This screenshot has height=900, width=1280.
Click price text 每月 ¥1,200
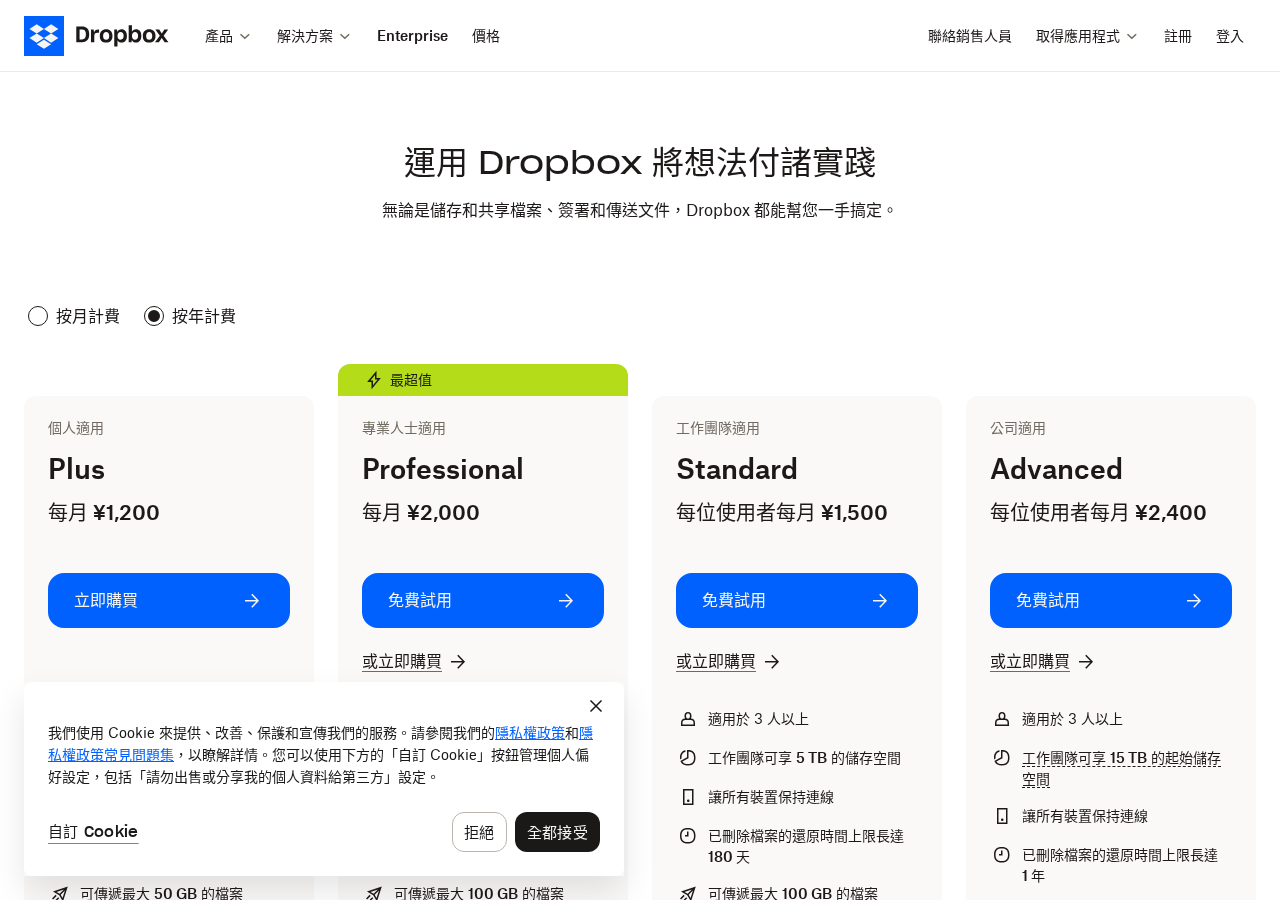coord(104,513)
